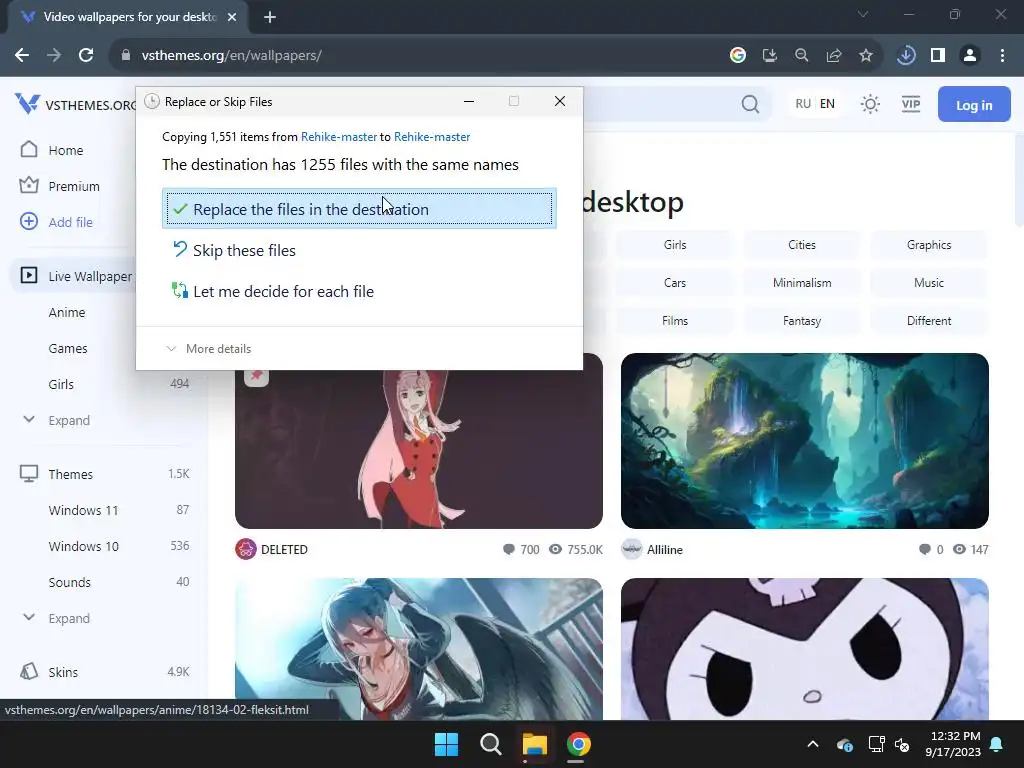
Task: Open Skins in the sidebar
Action: tap(63, 672)
